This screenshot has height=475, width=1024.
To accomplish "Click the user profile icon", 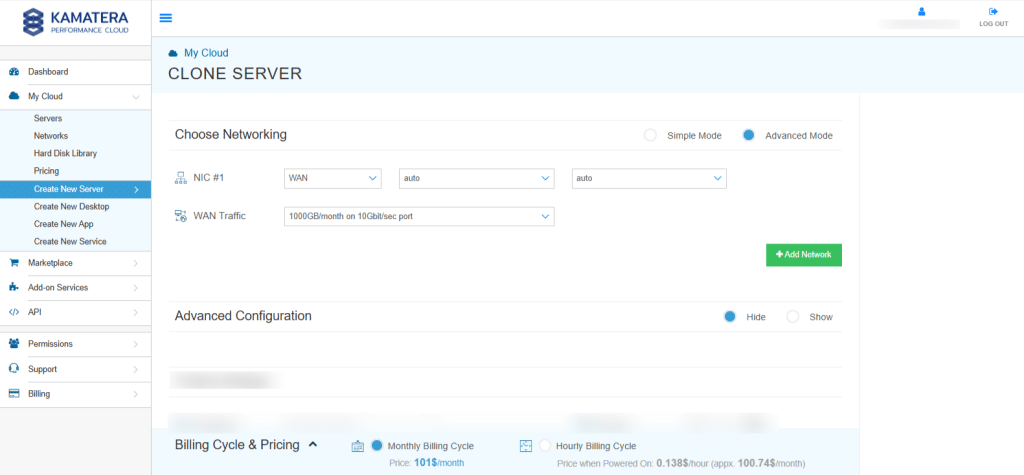I will (x=922, y=12).
